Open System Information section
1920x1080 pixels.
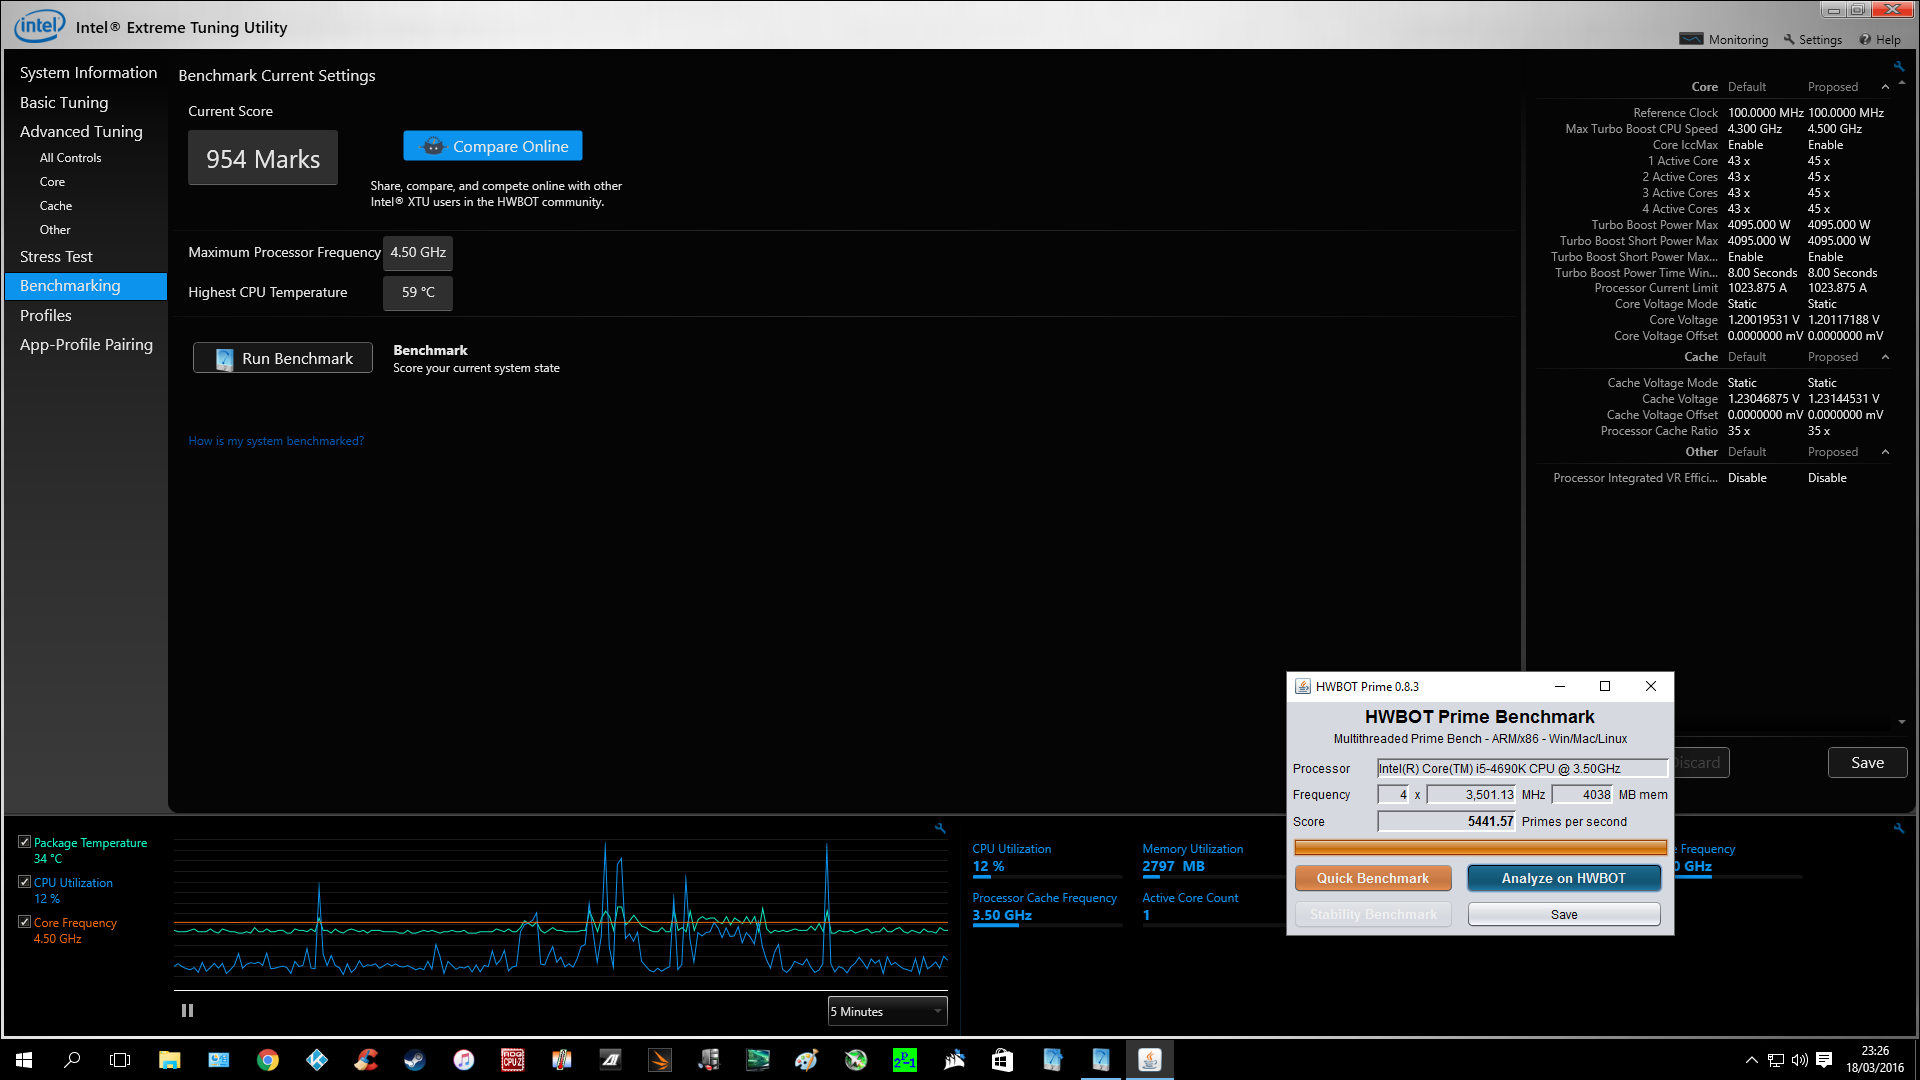click(x=88, y=72)
